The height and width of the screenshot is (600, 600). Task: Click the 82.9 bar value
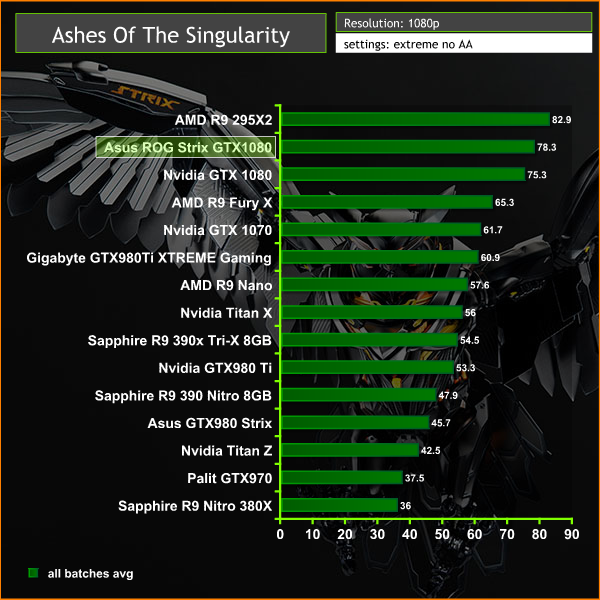[x=561, y=120]
